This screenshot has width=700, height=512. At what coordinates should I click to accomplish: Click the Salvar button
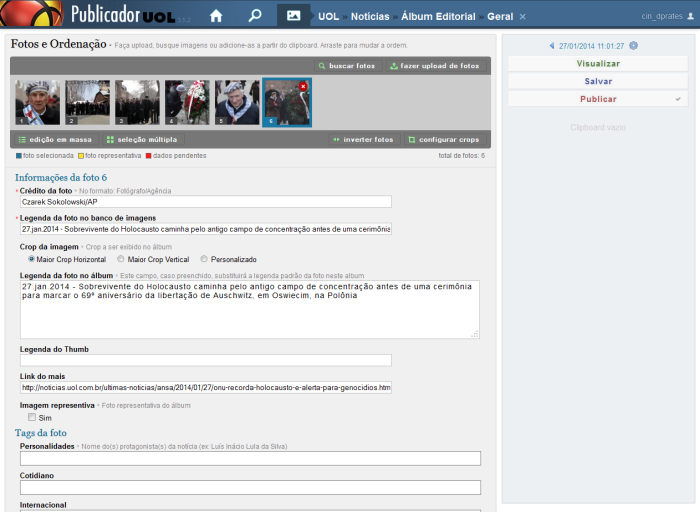click(x=598, y=81)
